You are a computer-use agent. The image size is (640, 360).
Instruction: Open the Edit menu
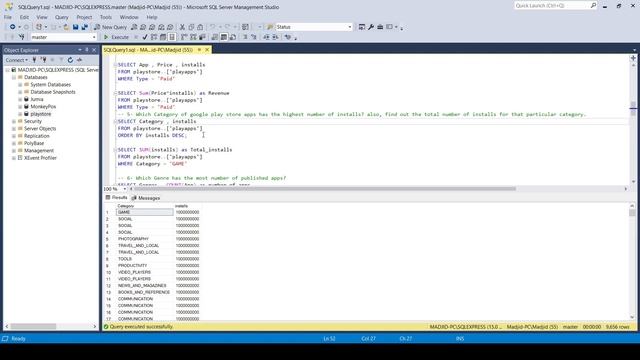click(x=24, y=17)
